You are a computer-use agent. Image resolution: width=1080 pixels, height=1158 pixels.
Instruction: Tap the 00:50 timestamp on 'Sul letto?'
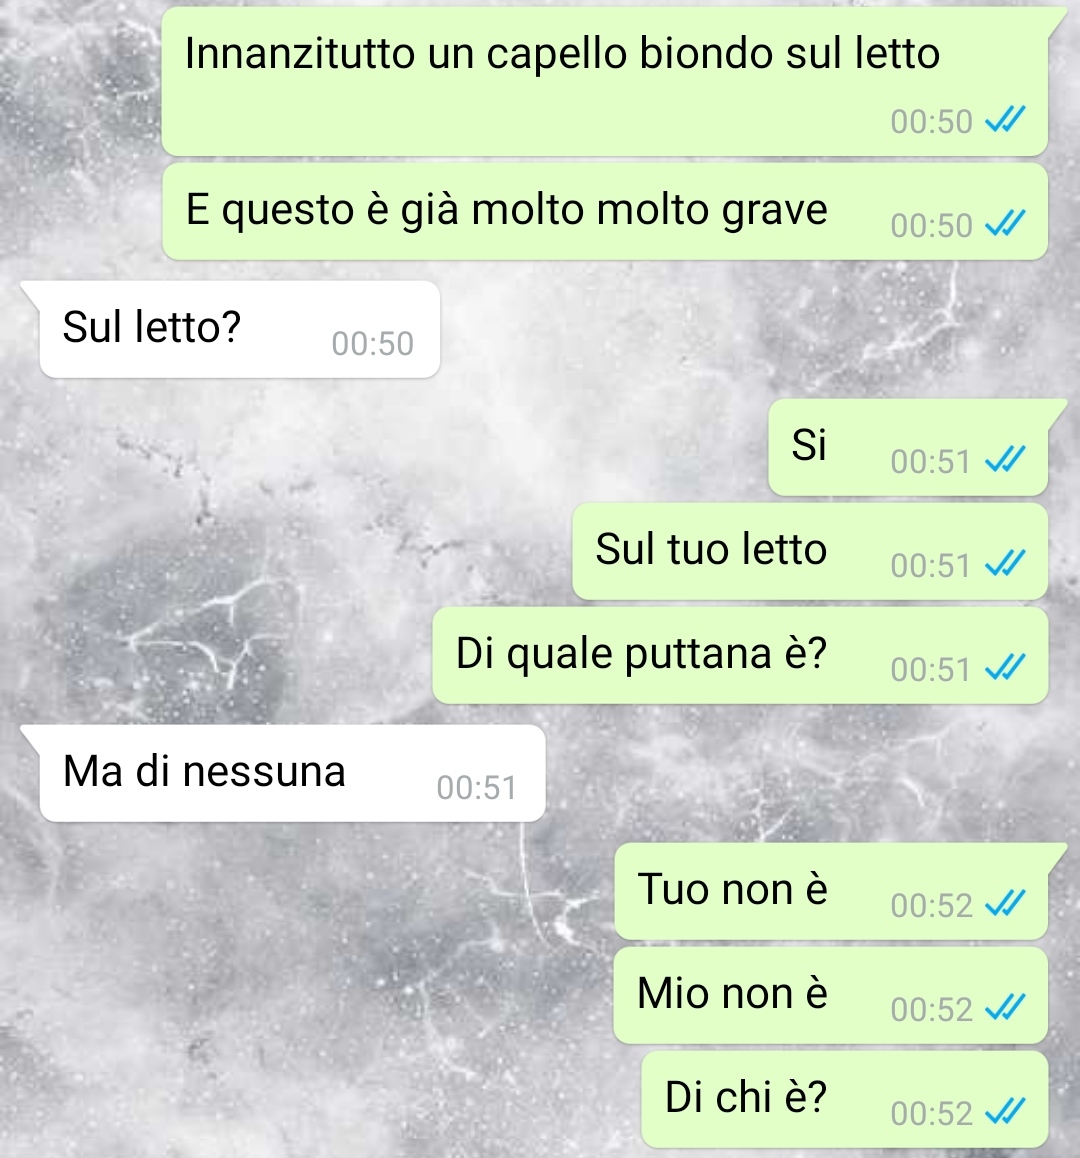[x=372, y=343]
